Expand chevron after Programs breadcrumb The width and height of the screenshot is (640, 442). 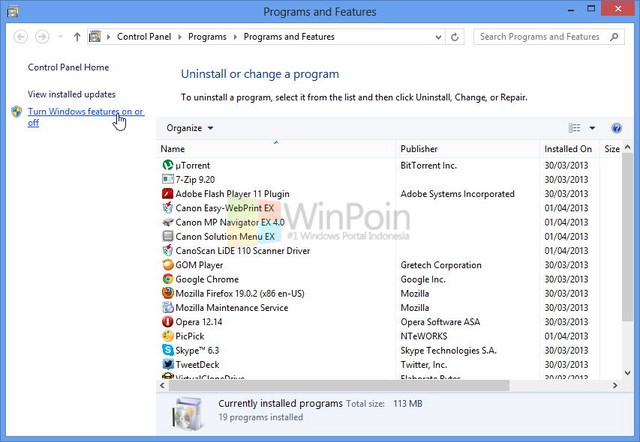pyautogui.click(x=235, y=37)
